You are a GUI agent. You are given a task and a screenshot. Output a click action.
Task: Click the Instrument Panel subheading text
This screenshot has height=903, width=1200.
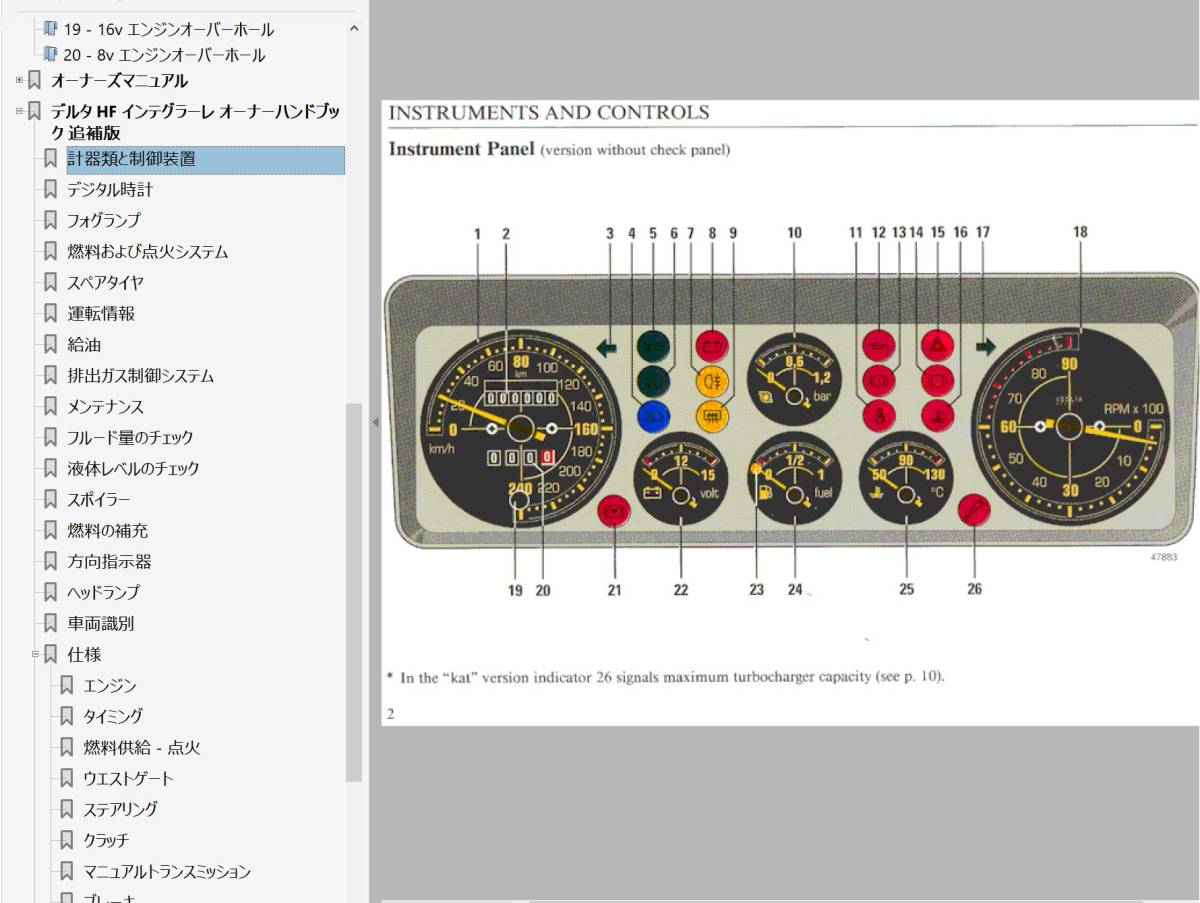461,149
